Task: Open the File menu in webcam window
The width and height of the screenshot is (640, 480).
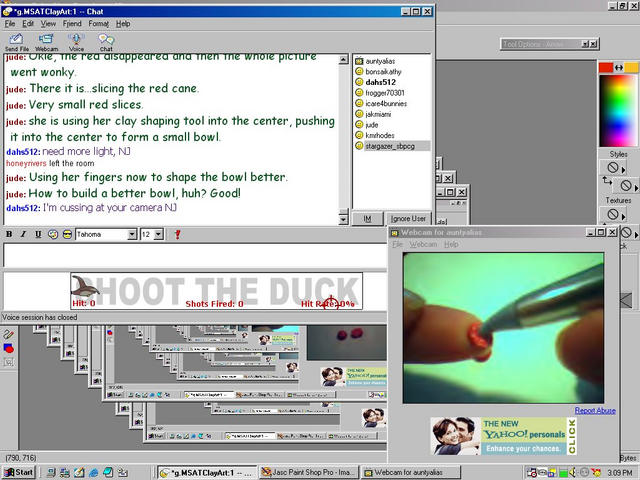Action: (398, 244)
